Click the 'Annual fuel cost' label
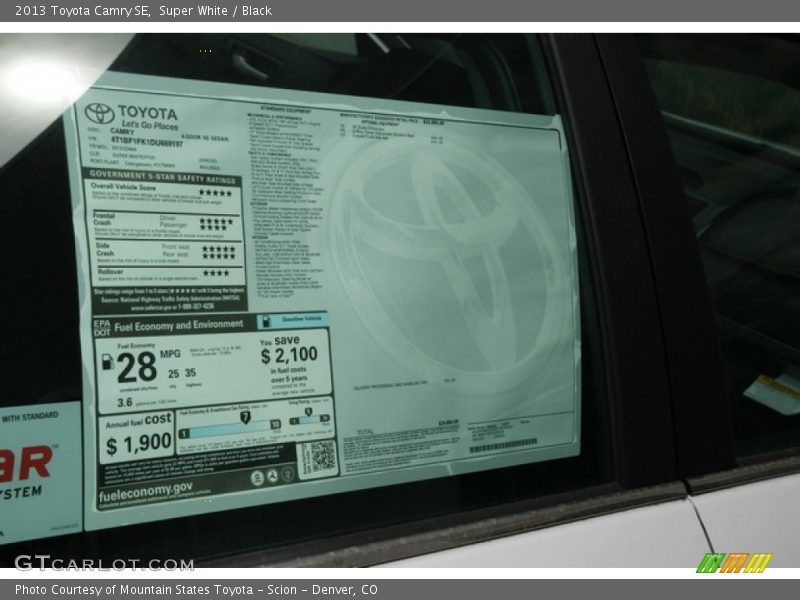This screenshot has height=600, width=800. 138,420
